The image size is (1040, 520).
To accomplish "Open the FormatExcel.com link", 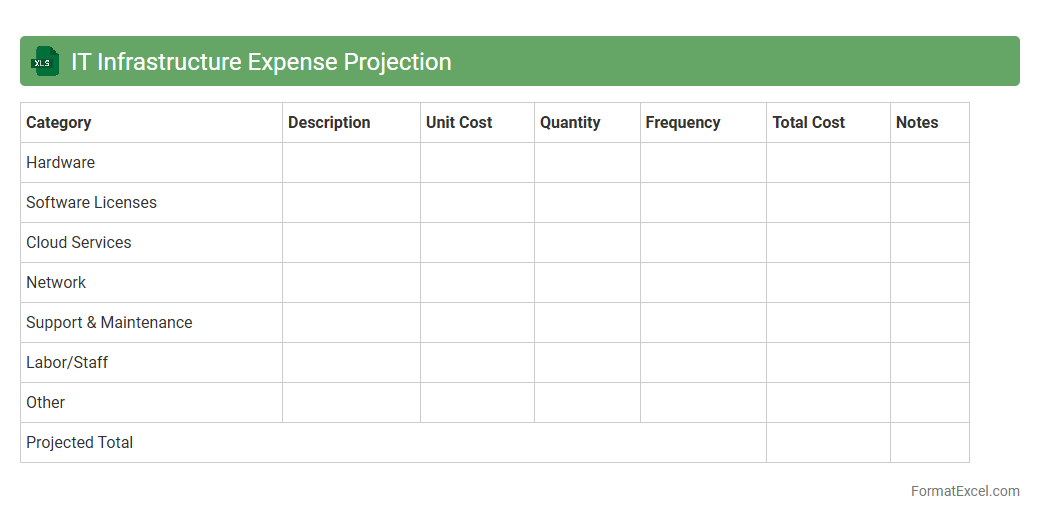I will click(x=965, y=491).
